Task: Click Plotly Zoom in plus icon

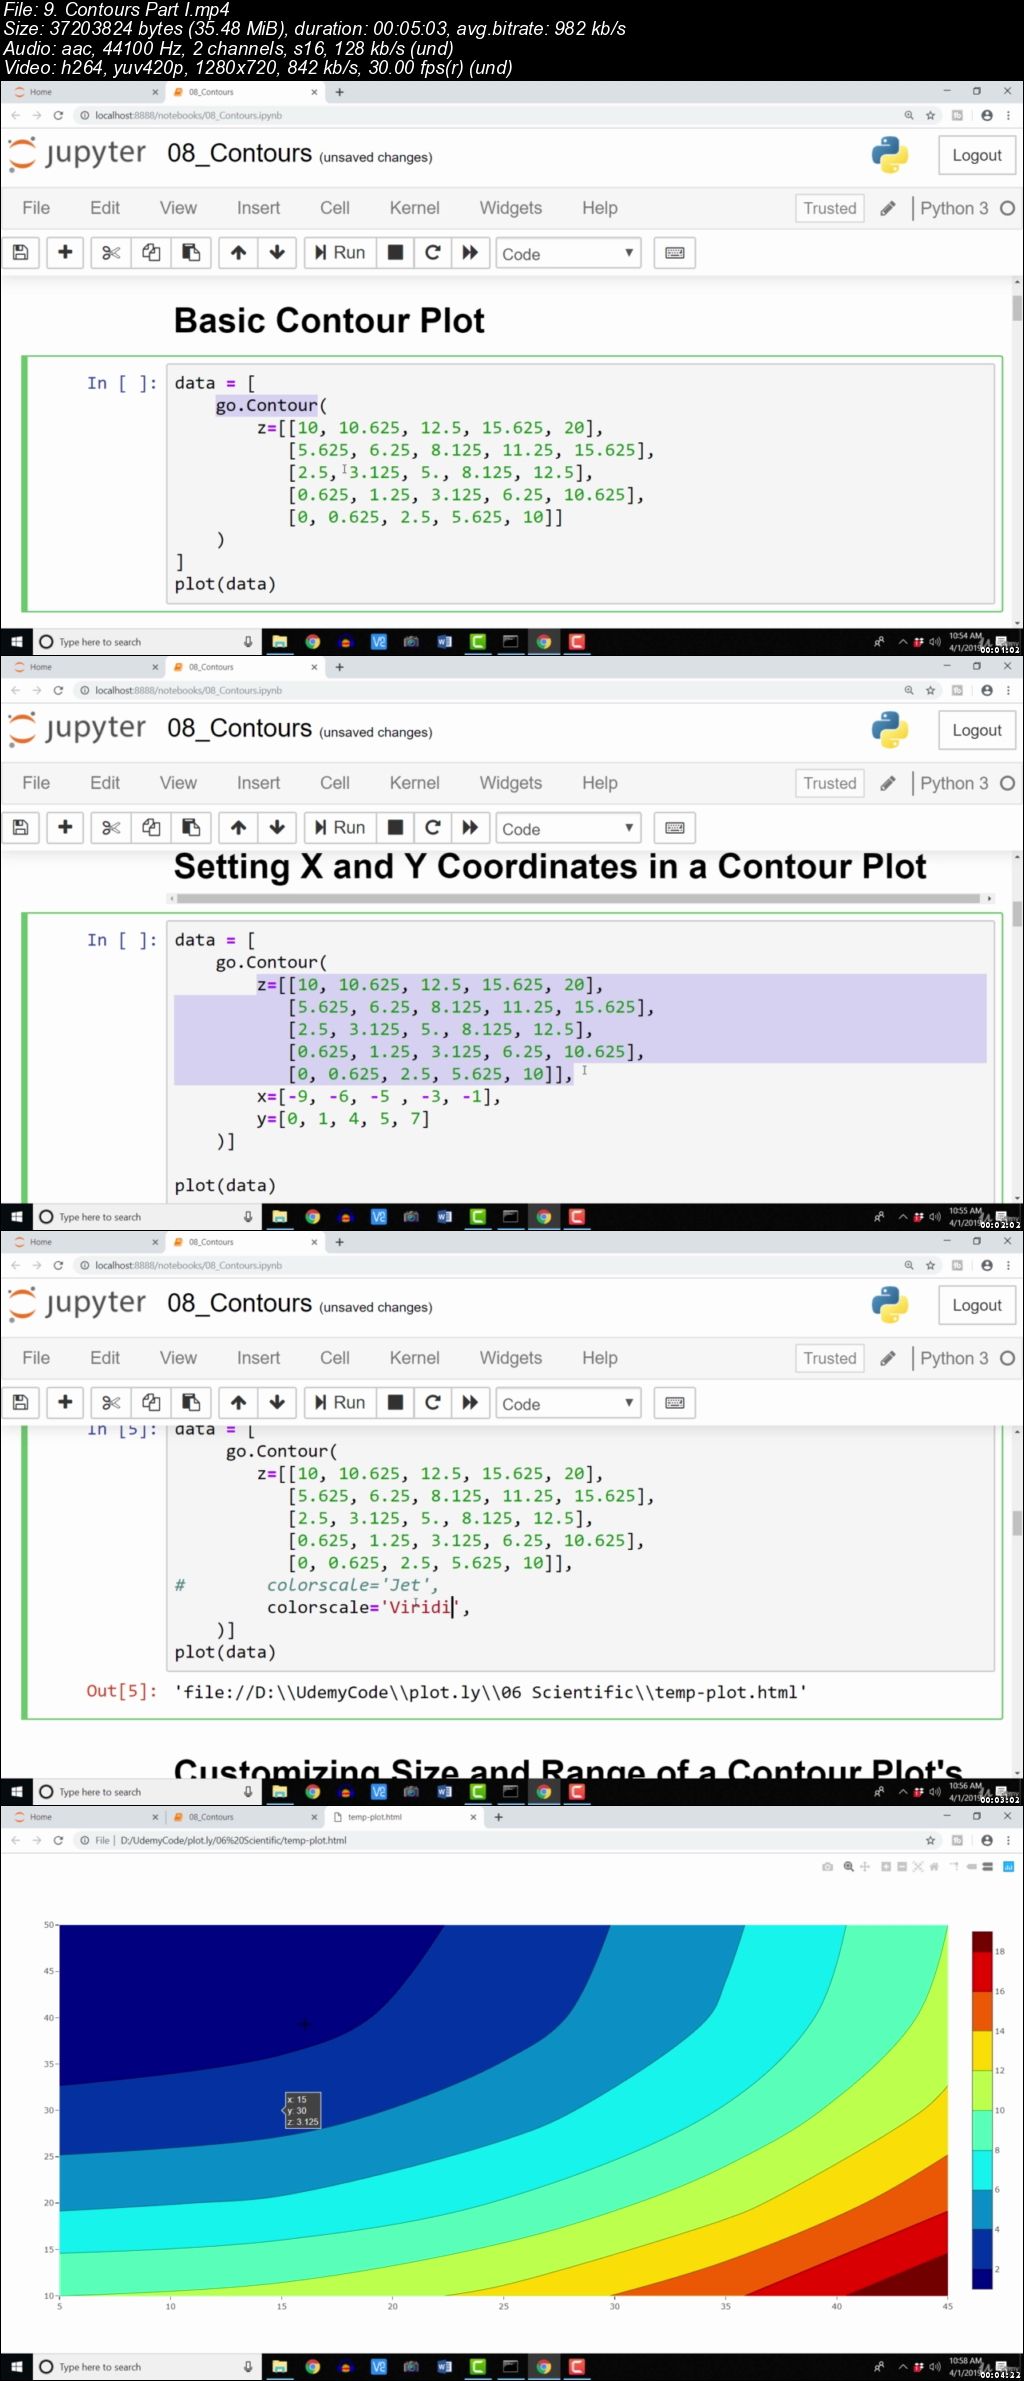Action: [886, 1867]
